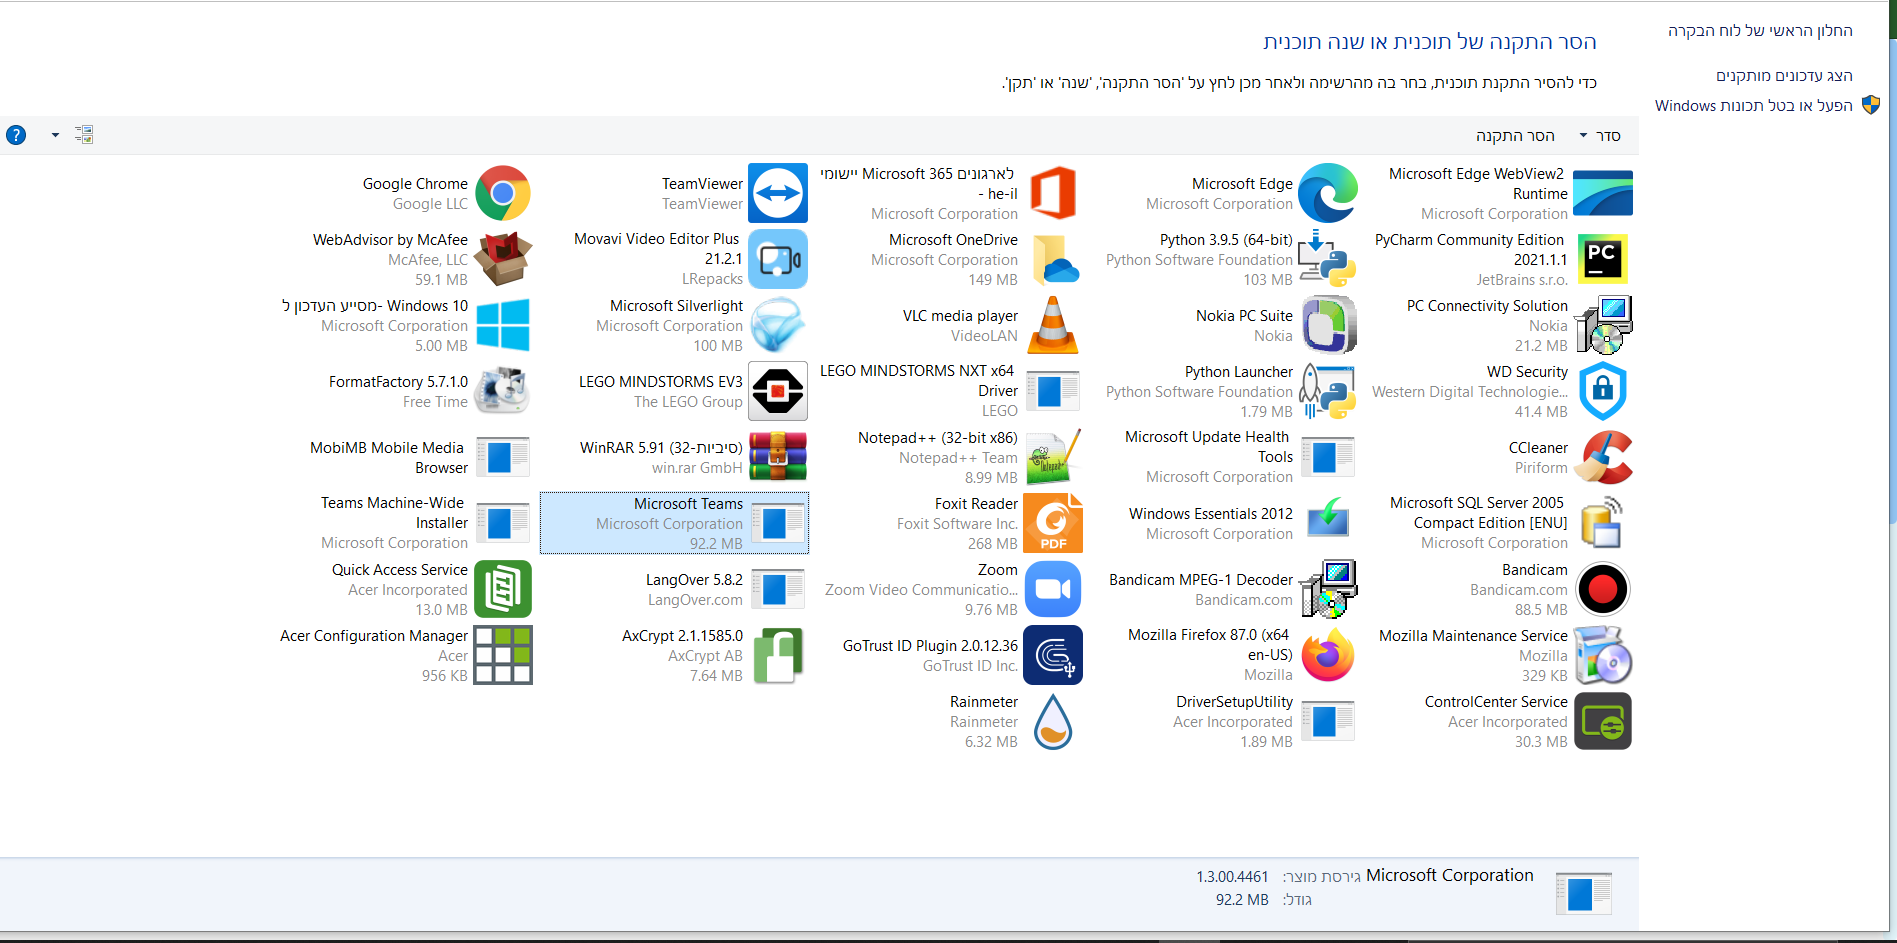Image resolution: width=1897 pixels, height=943 pixels.
Task: Open הפעל או בטל תכונות Windows link
Action: [1754, 105]
